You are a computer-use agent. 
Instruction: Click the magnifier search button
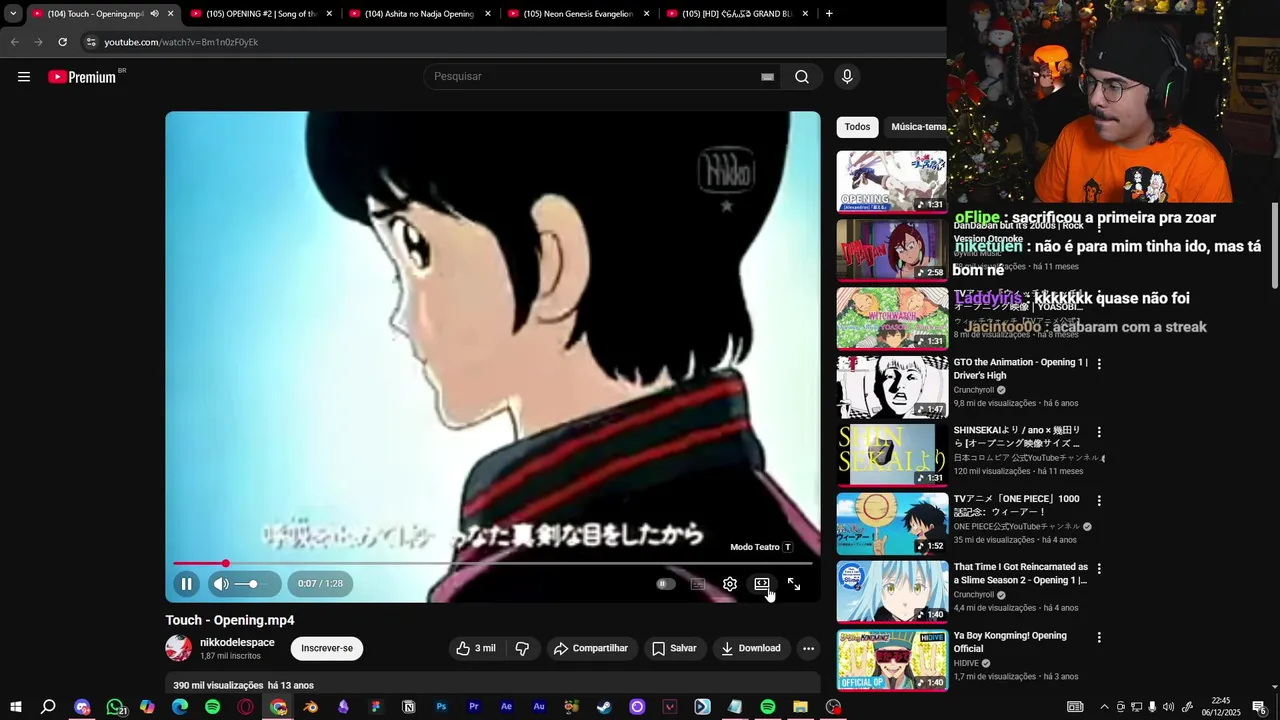pyautogui.click(x=802, y=77)
